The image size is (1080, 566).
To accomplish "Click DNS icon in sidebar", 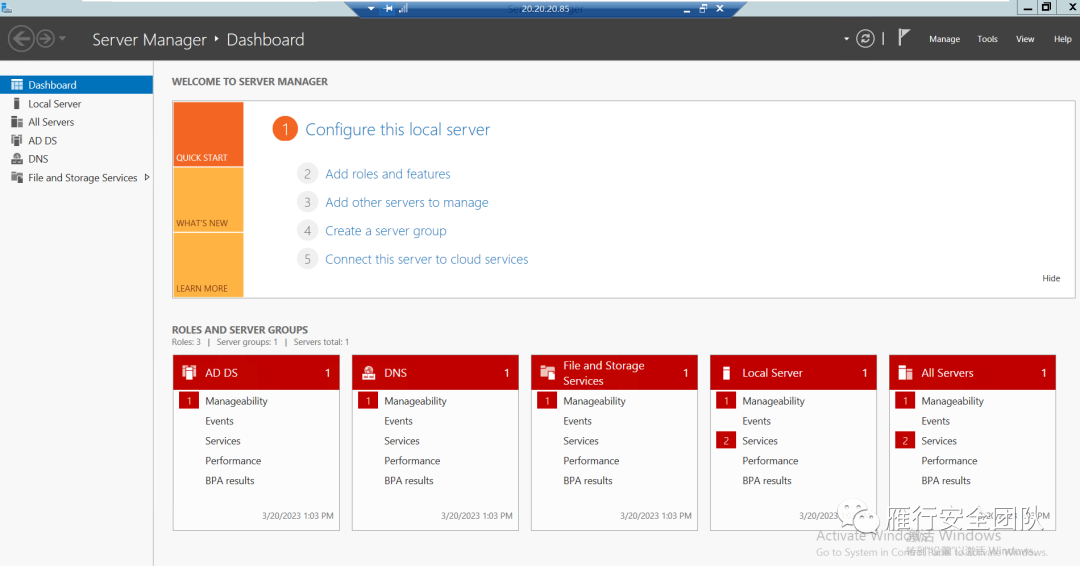I will coord(17,159).
